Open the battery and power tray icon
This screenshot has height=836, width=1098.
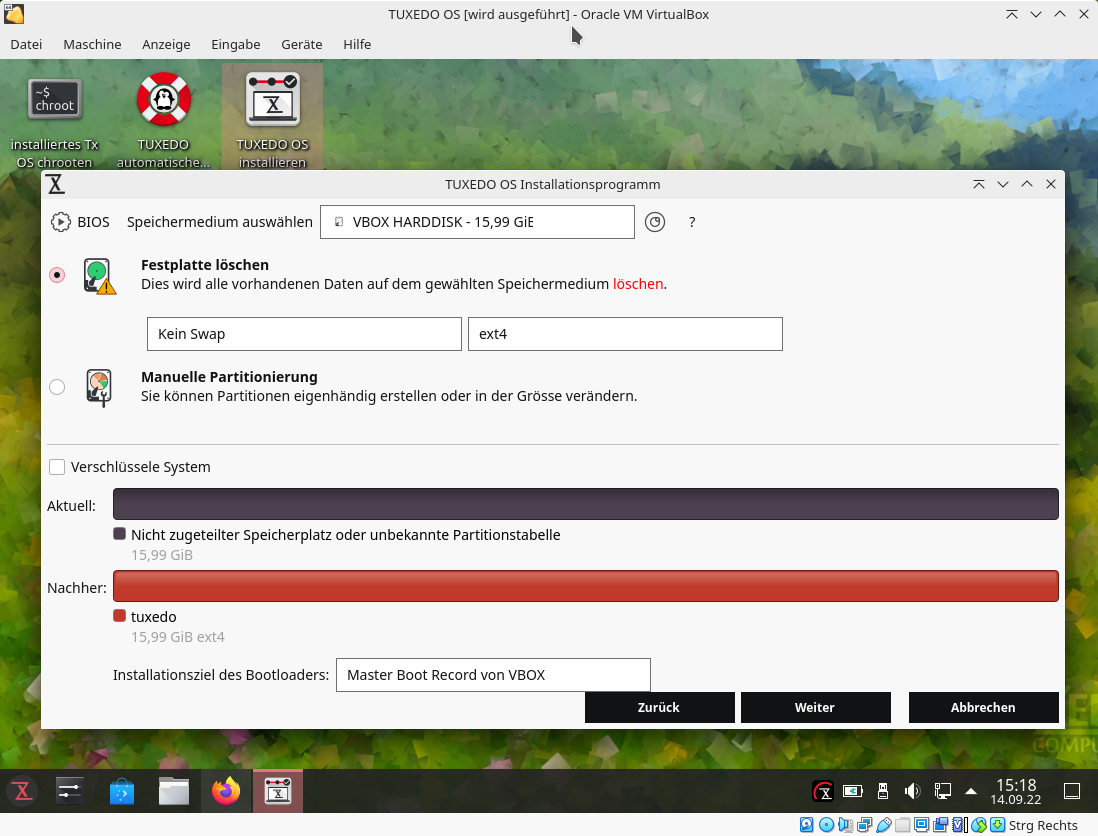coord(852,791)
